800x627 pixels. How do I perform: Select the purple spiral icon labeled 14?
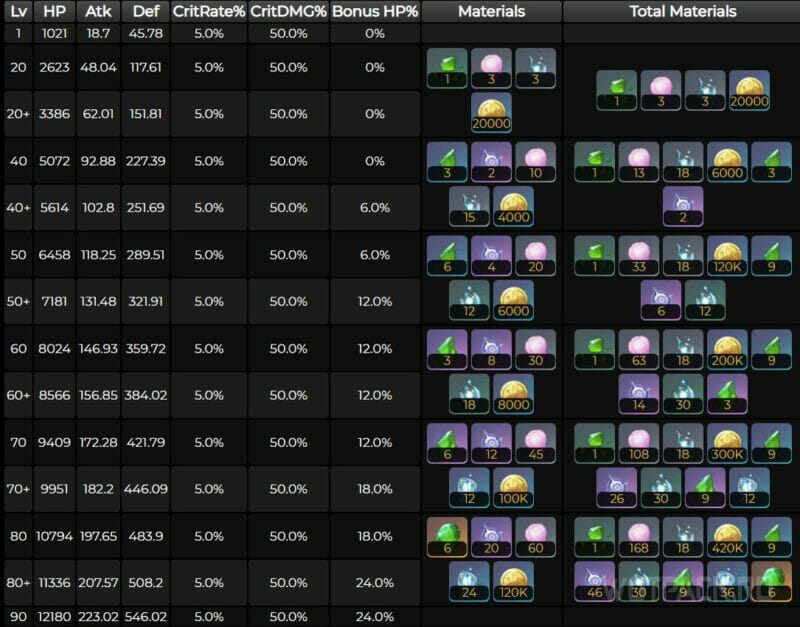coord(639,393)
